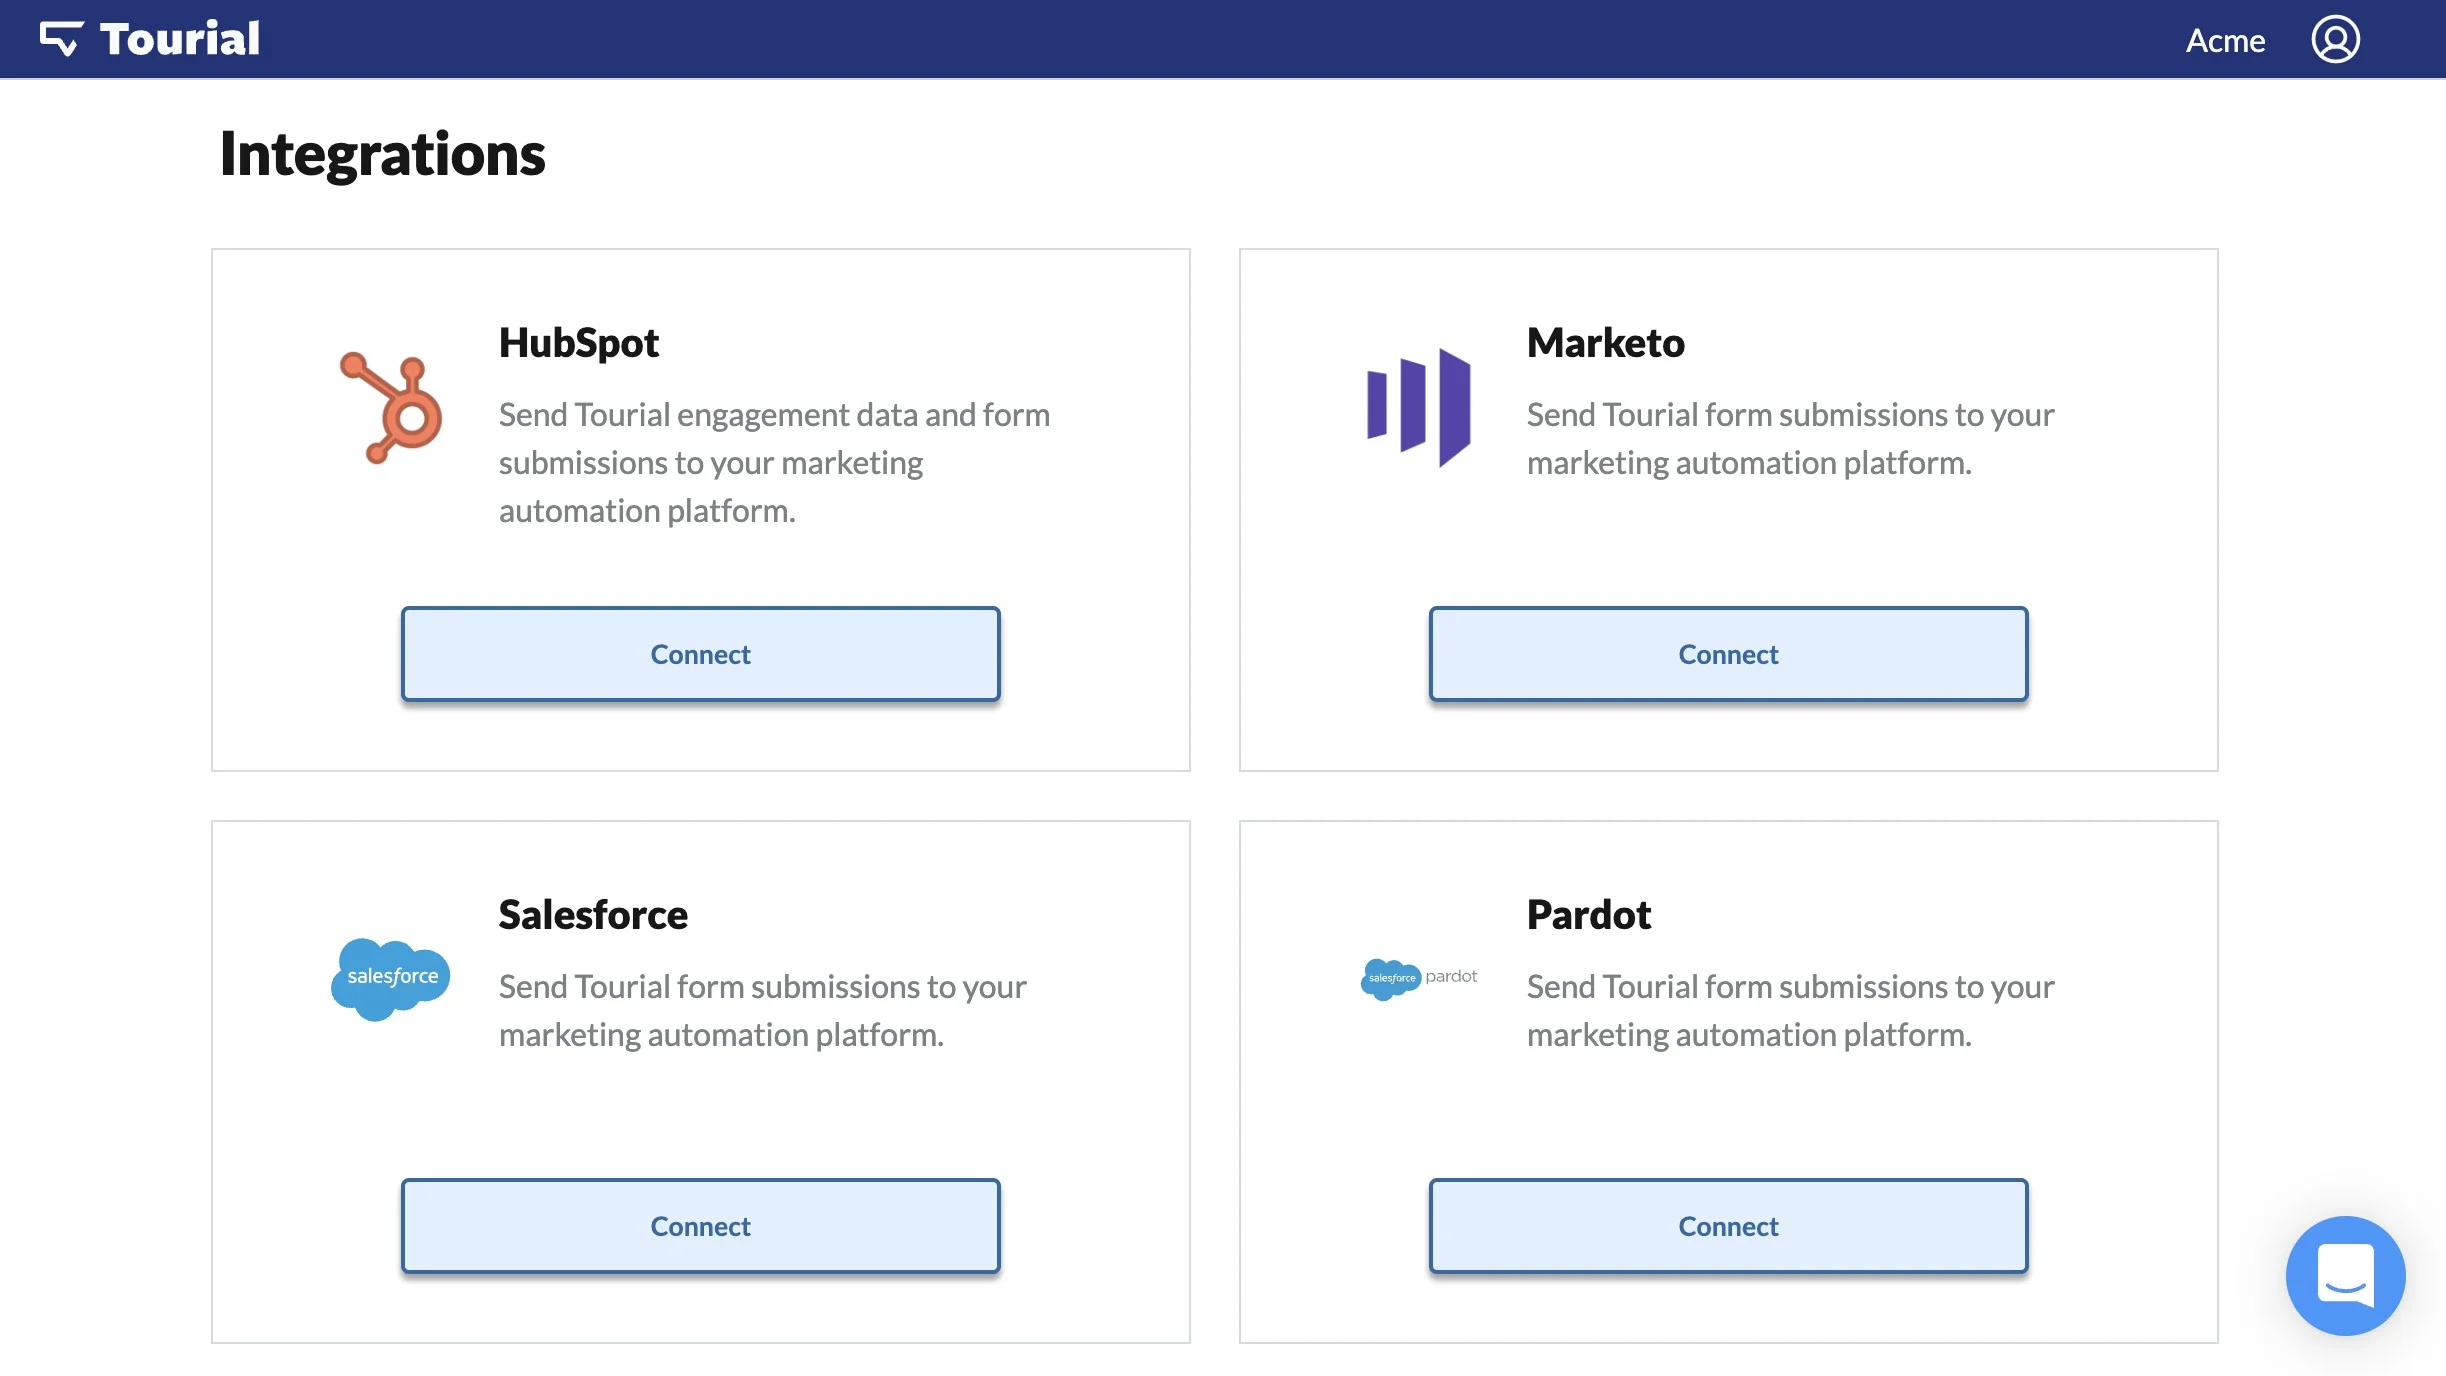Click the Acme account name
The image size is (2446, 1376).
[2225, 40]
